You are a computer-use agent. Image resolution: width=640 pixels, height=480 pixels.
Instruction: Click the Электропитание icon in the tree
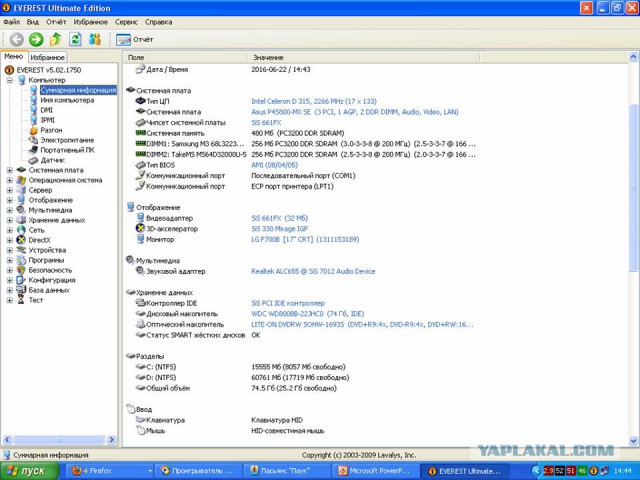(33, 140)
